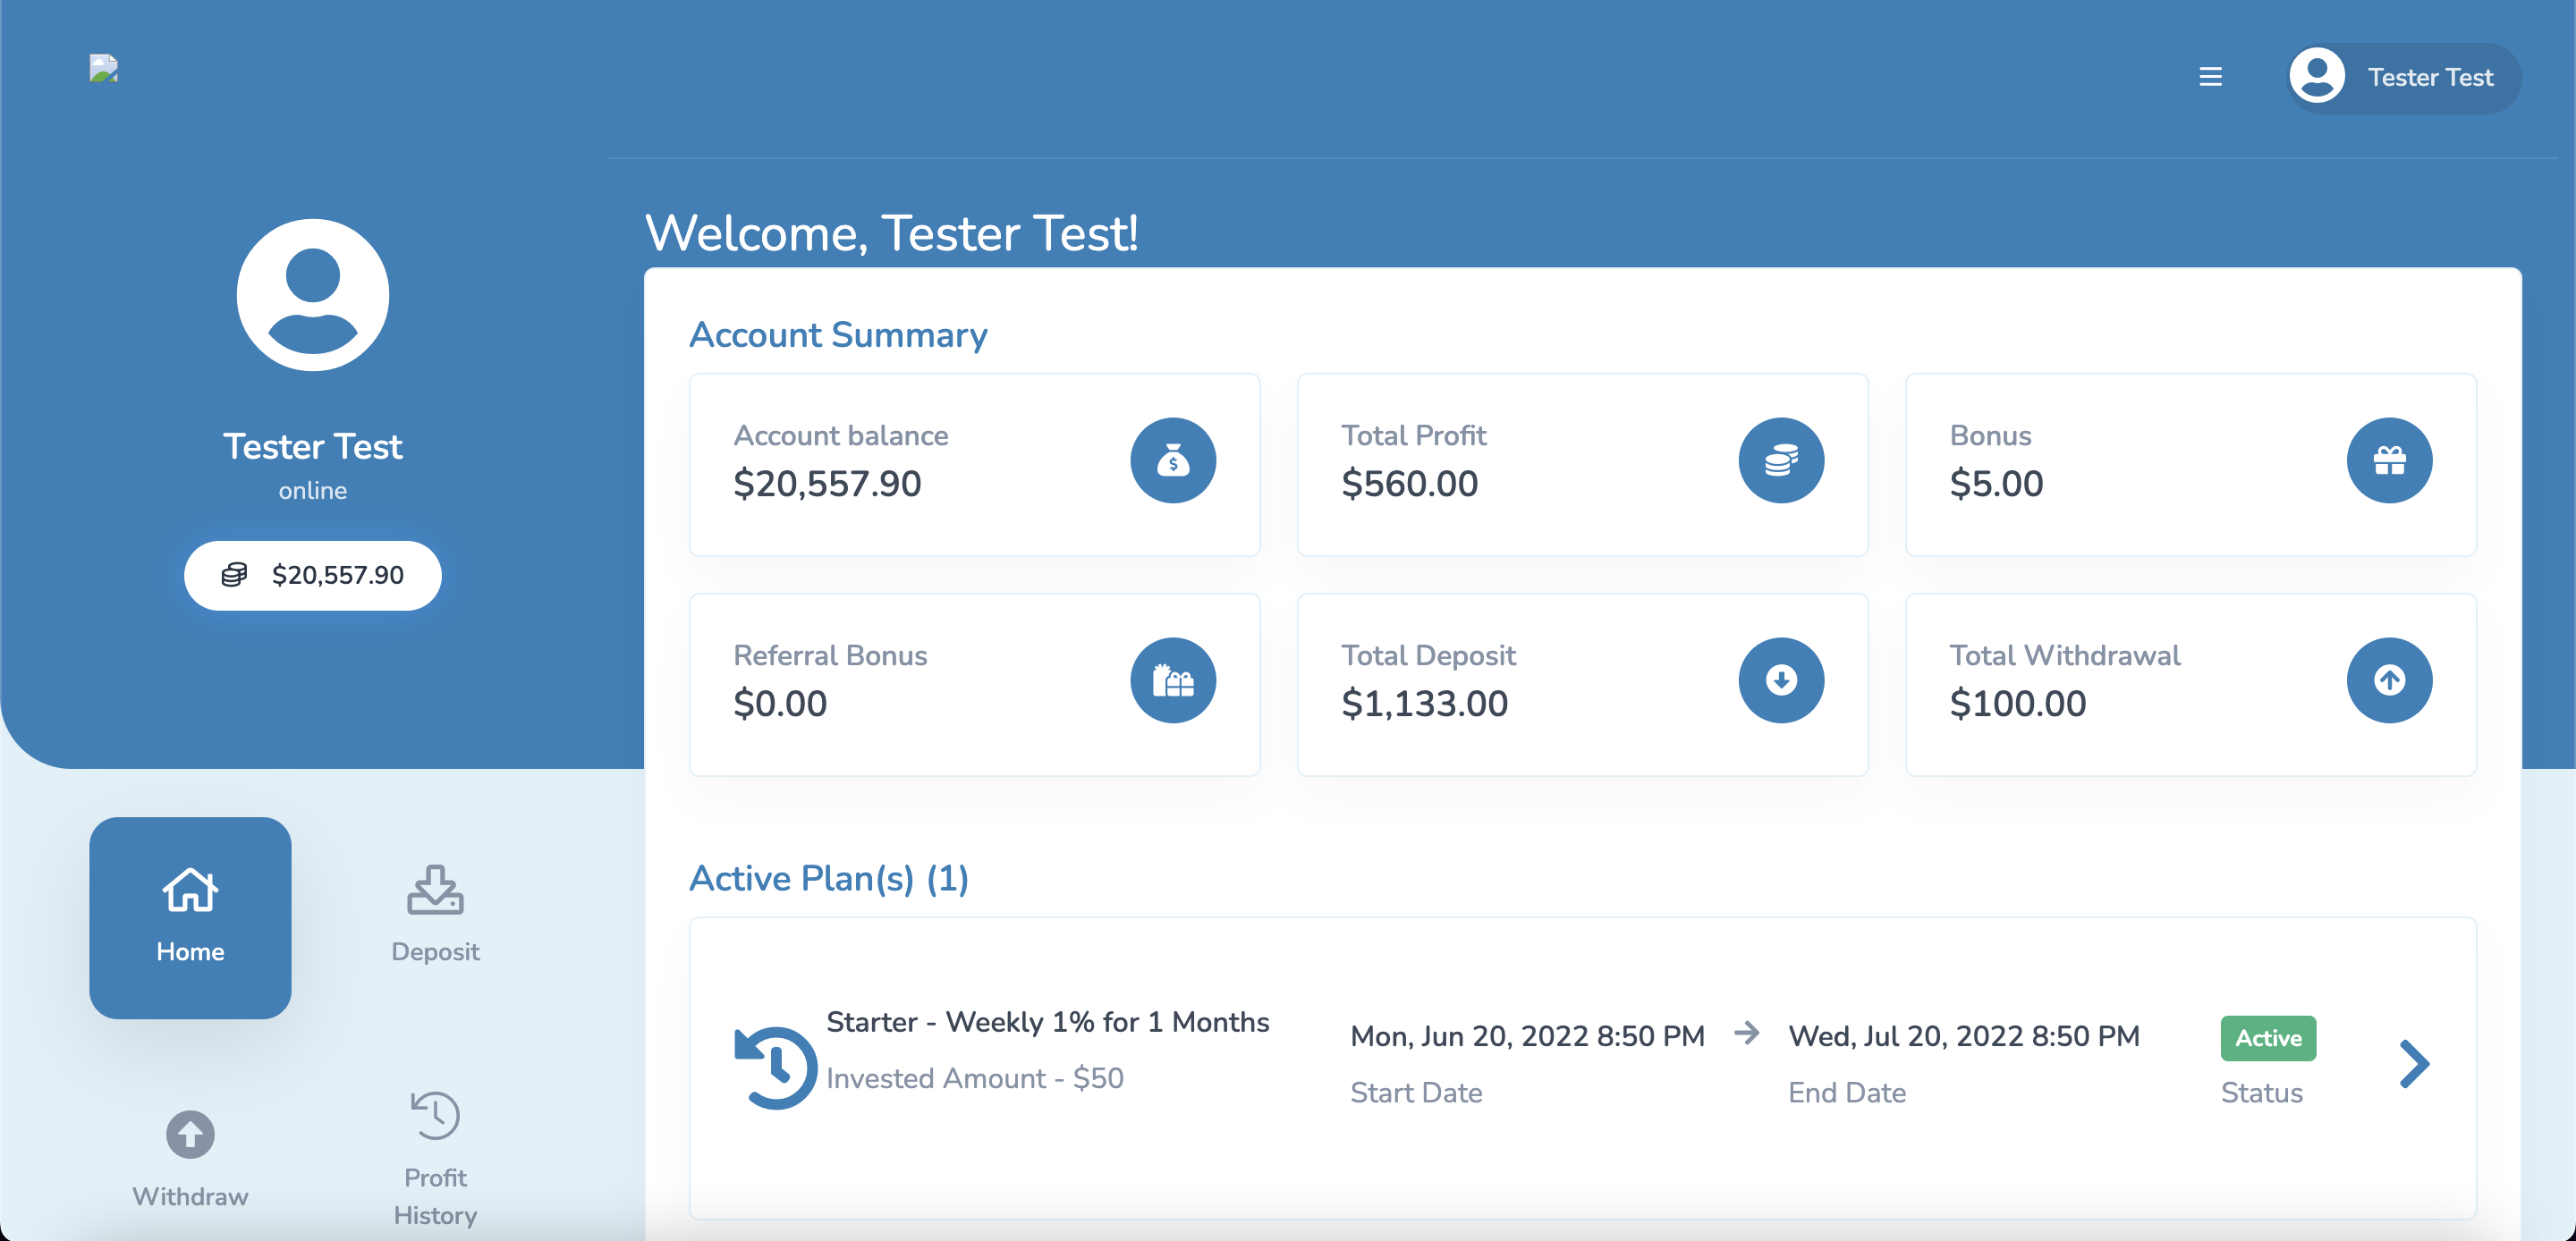Open the Tester Test profile dropdown

pyautogui.click(x=2429, y=78)
